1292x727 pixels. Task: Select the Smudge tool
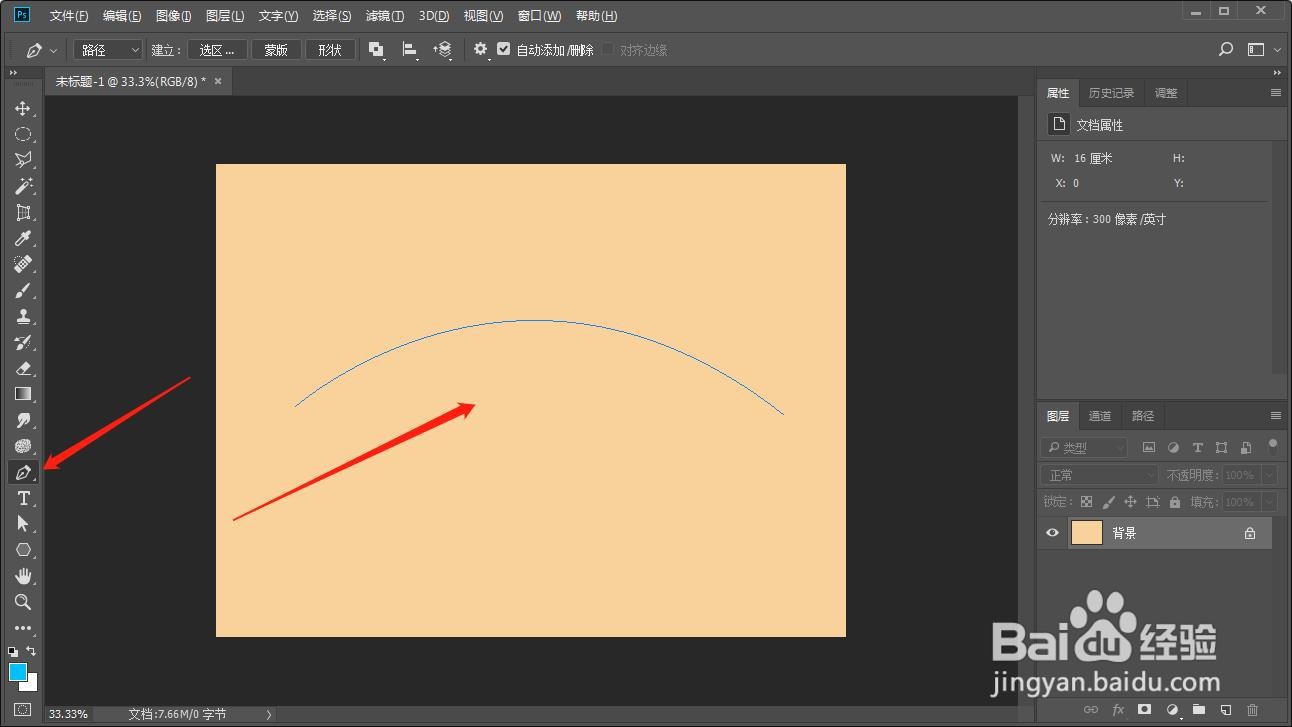(23, 420)
